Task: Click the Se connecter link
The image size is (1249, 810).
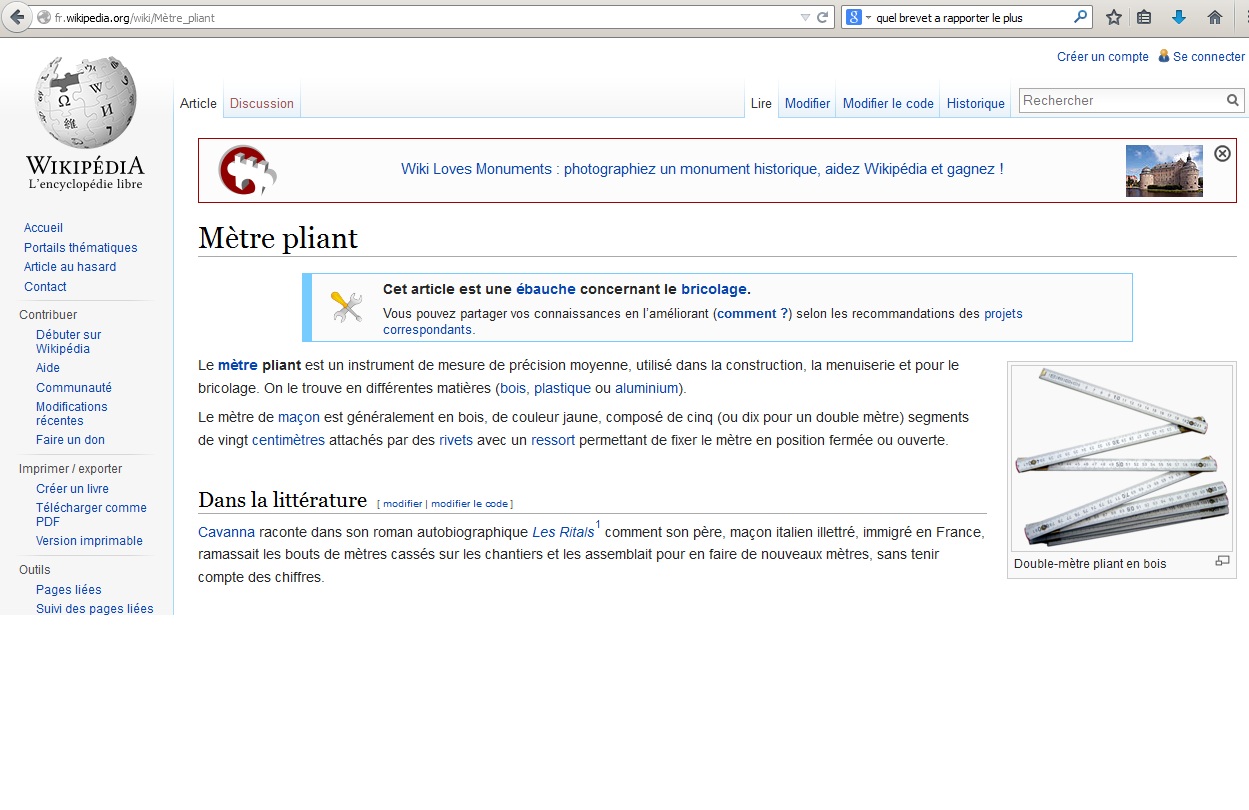Action: (x=1209, y=57)
